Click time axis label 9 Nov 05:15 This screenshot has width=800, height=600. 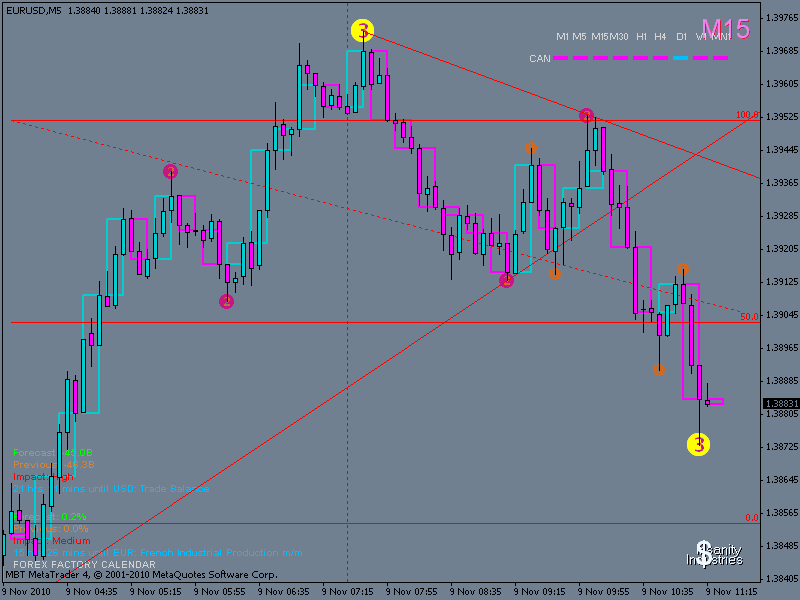(x=156, y=592)
